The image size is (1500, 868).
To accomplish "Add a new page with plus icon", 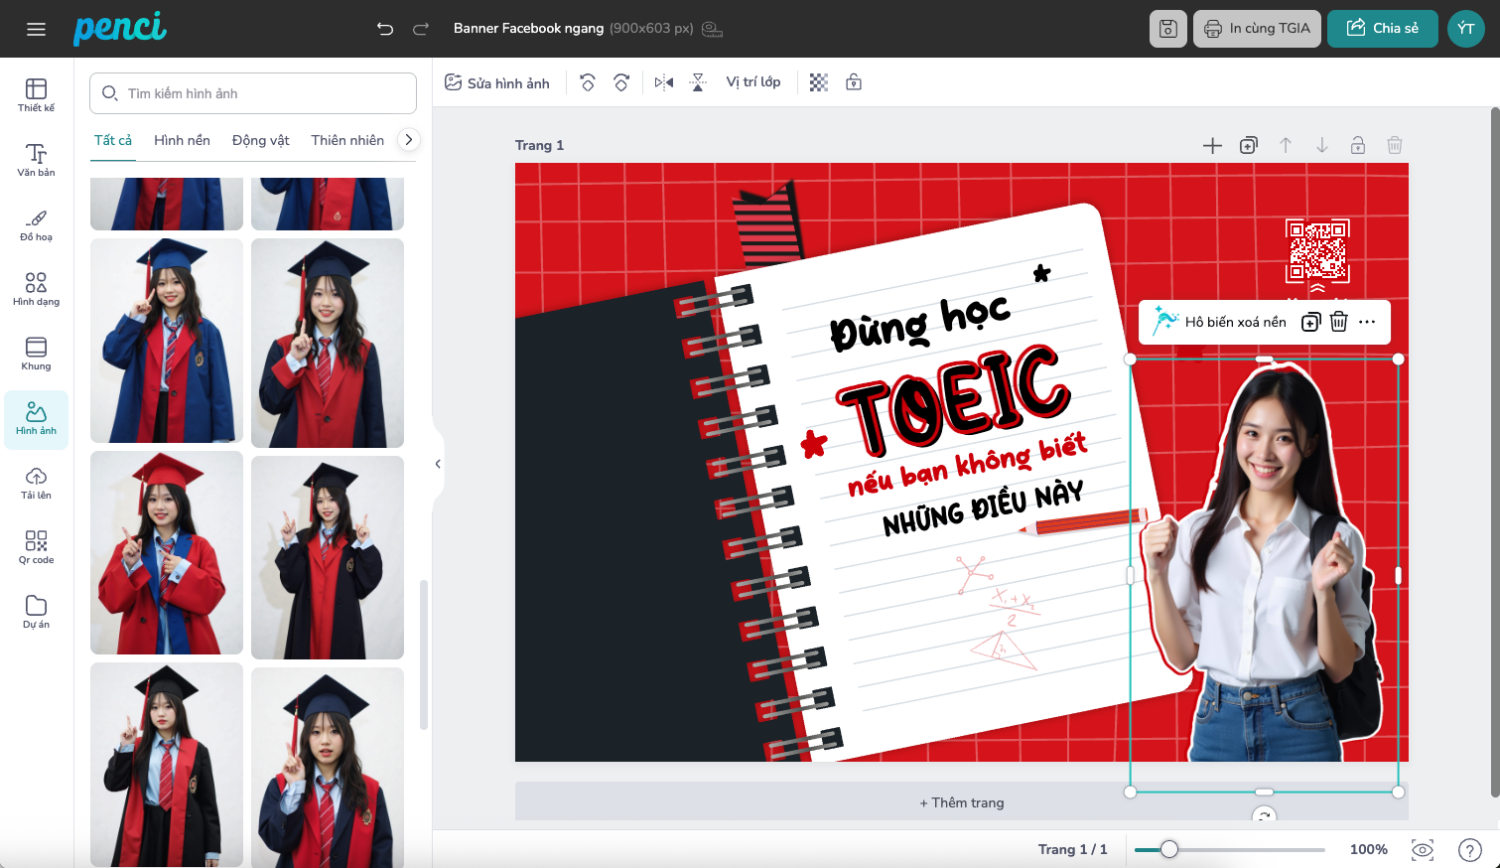I will [1212, 146].
